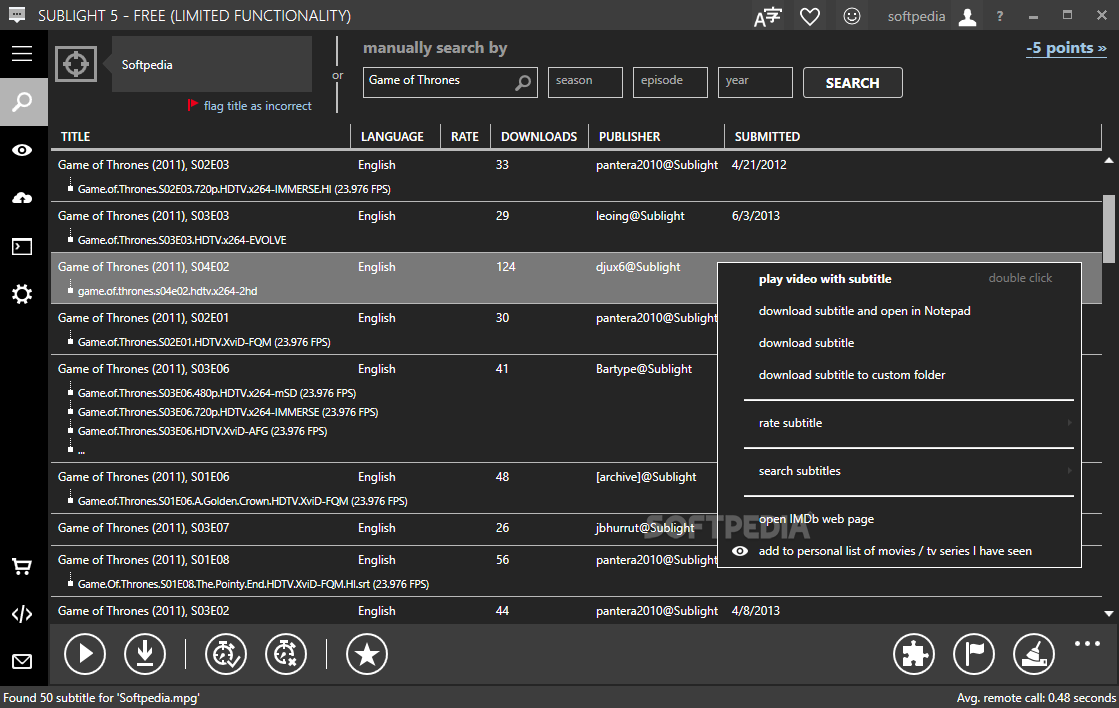The image size is (1119, 708).
Task: Choose 'open IMDb web page' menu entry
Action: click(899, 519)
